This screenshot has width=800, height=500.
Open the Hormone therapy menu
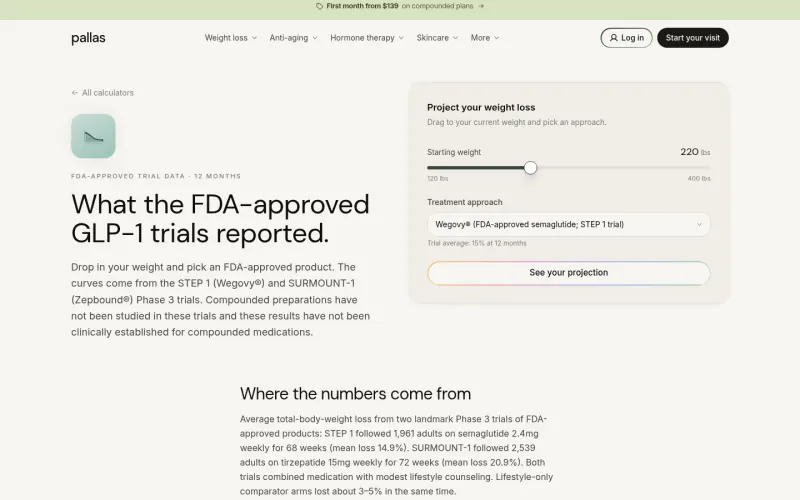(367, 38)
